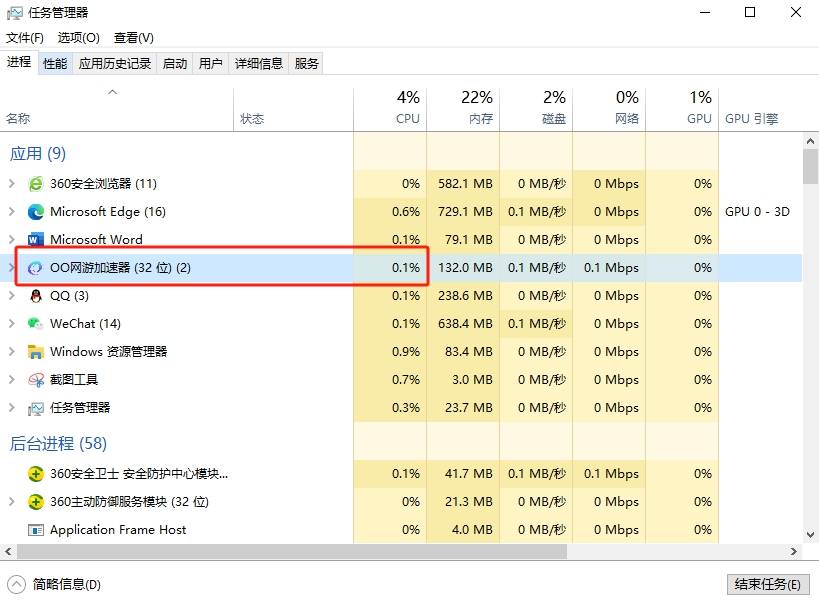Expand the Windows 资源管理器 process row
Screen dimensions: 819x600
(x=11, y=352)
